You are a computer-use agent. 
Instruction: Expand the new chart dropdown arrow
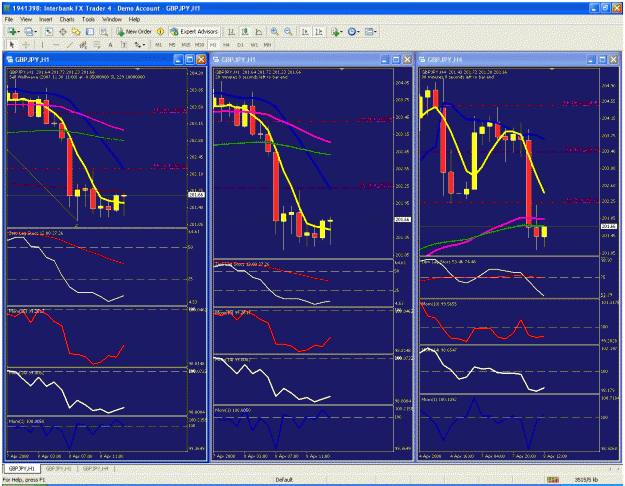[19, 32]
